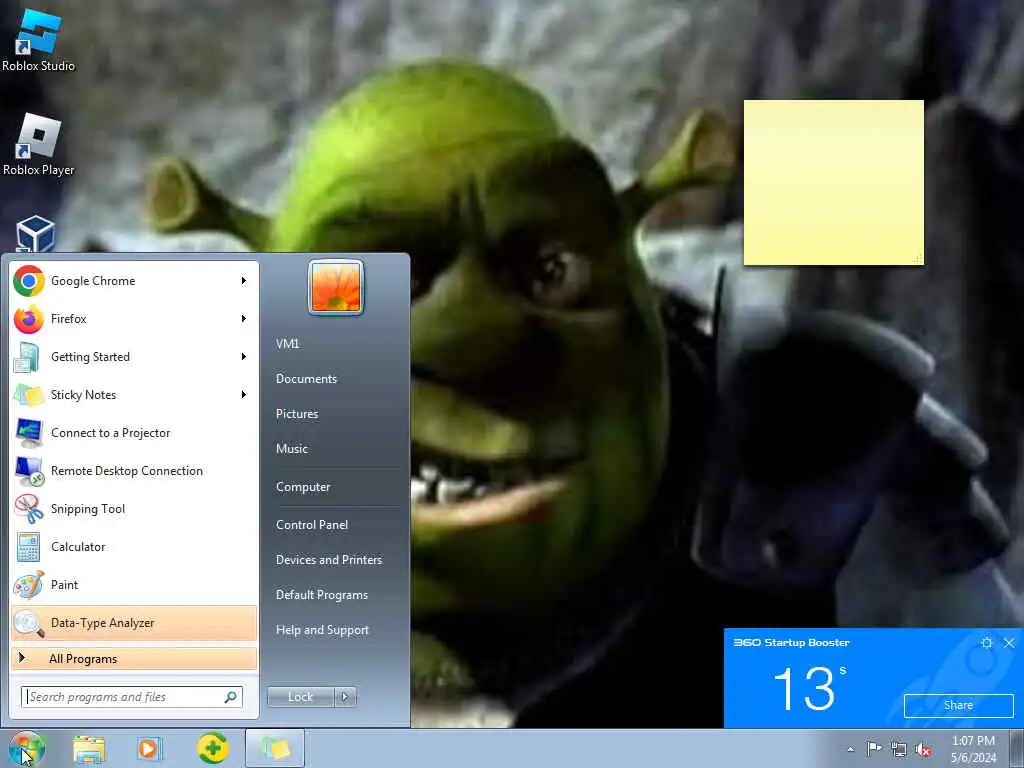Open the Snipping Tool
The width and height of the screenshot is (1024, 768).
135,509
